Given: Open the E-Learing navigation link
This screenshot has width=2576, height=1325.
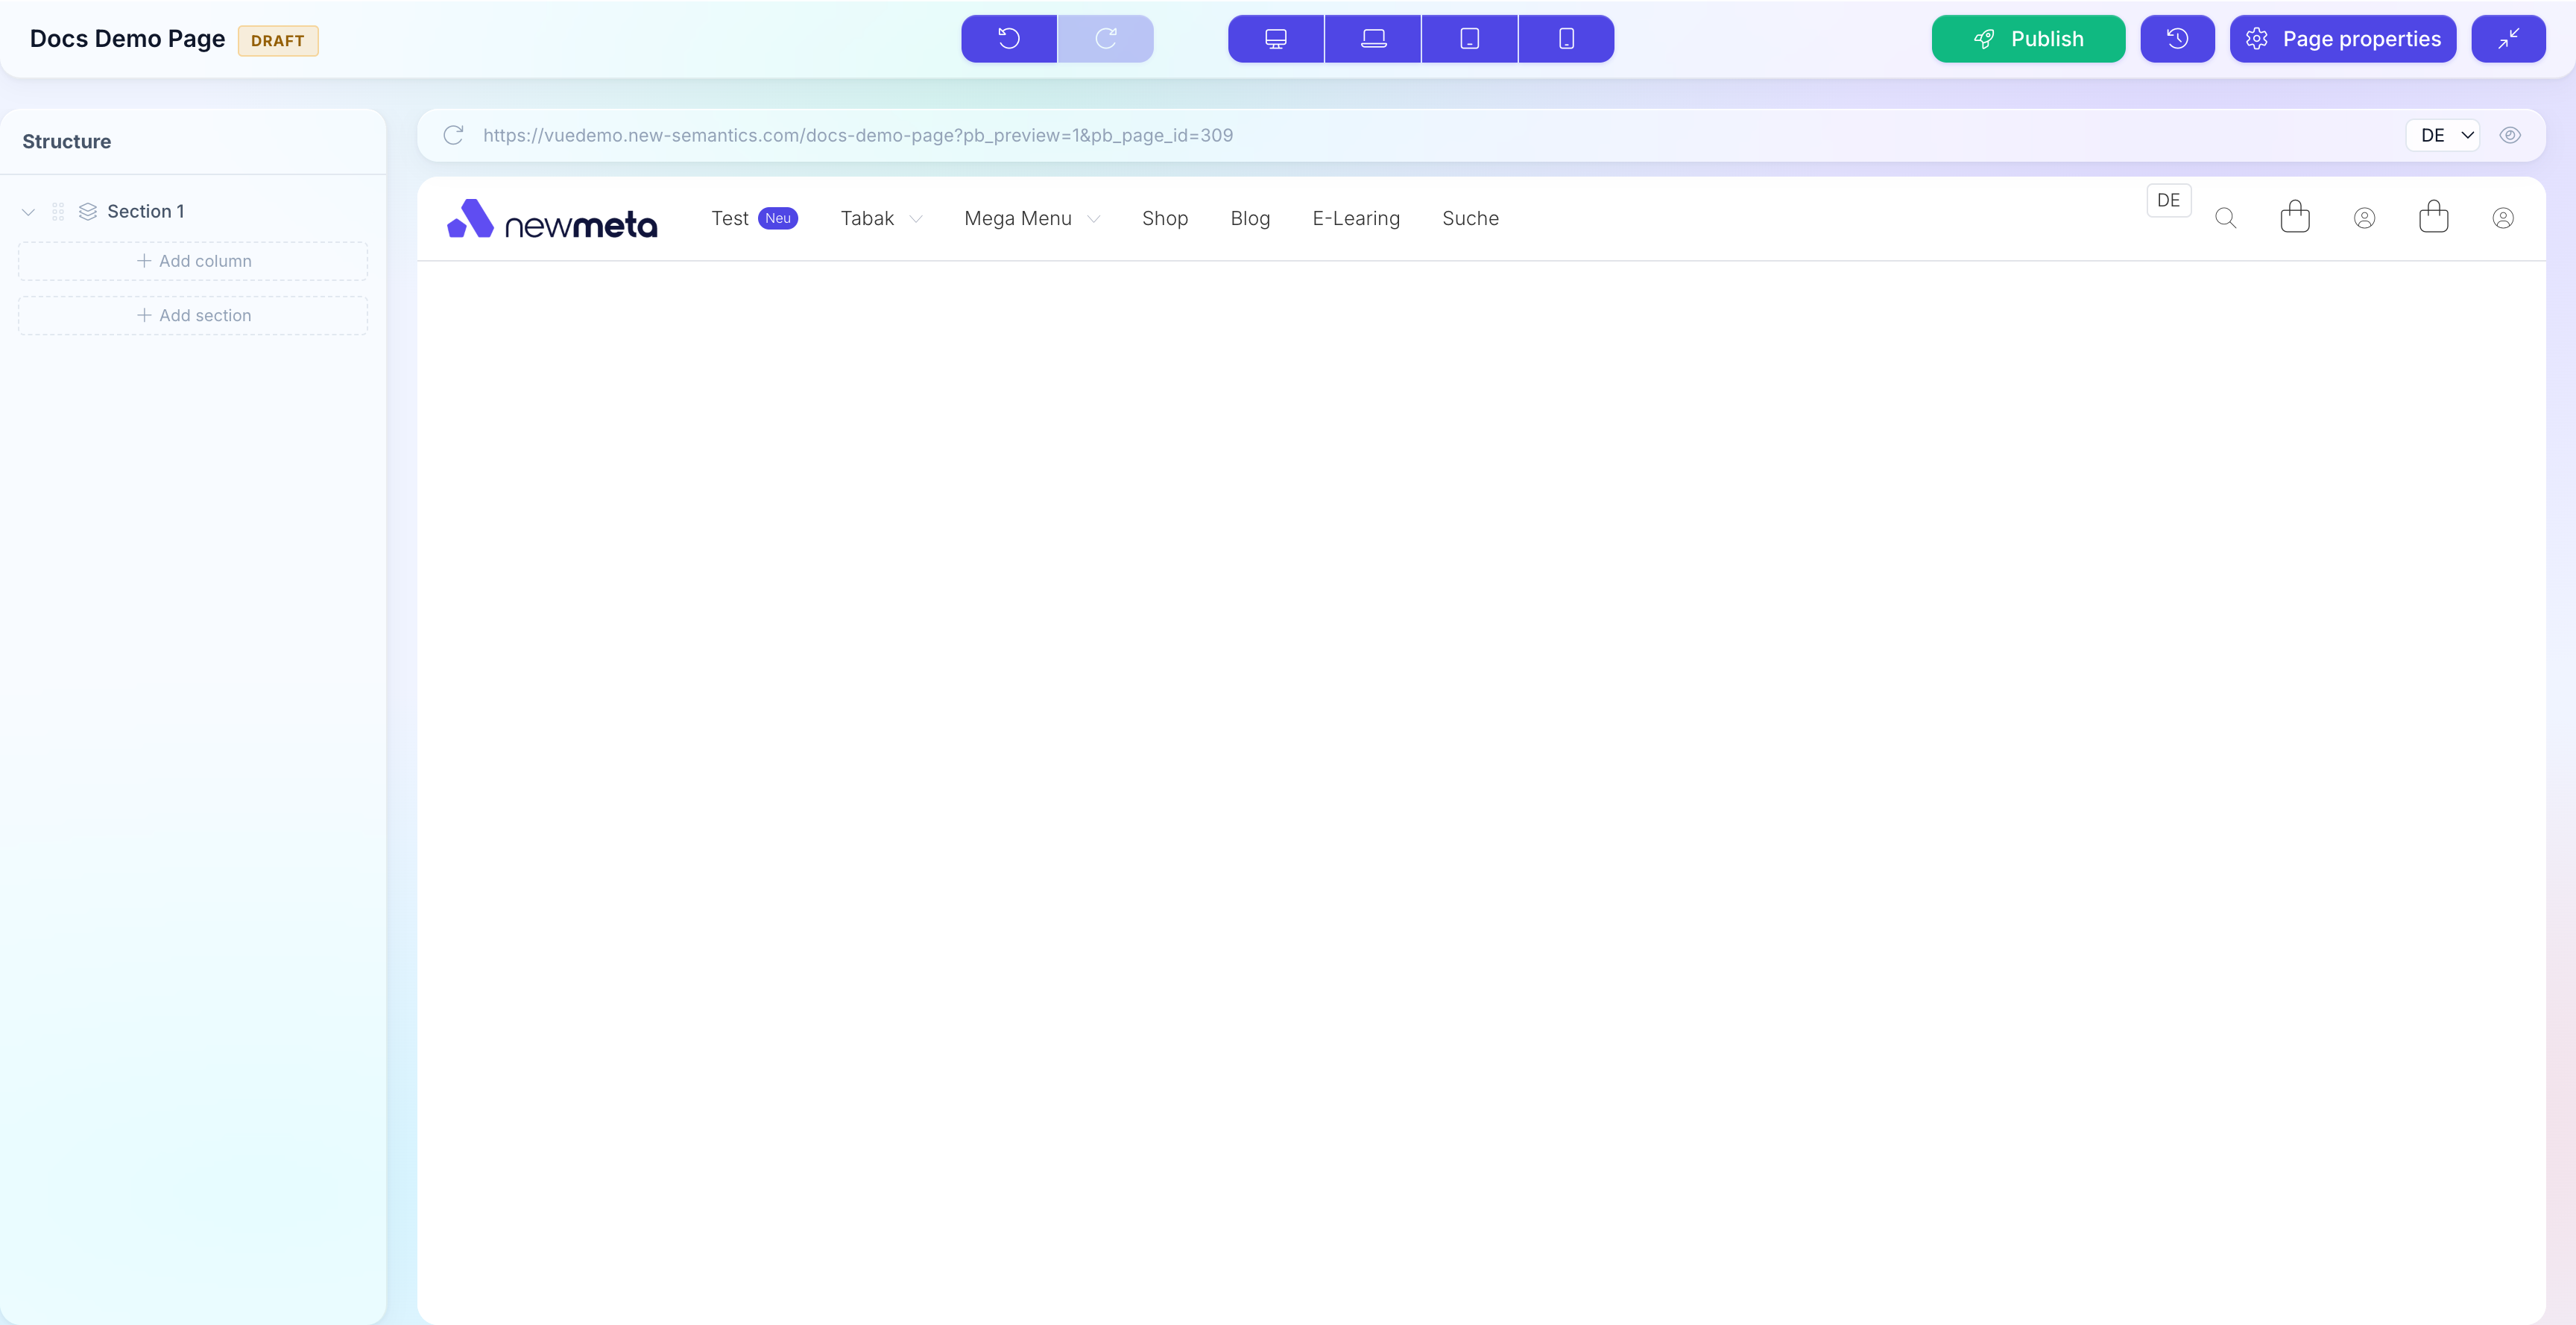Looking at the screenshot, I should (x=1356, y=218).
